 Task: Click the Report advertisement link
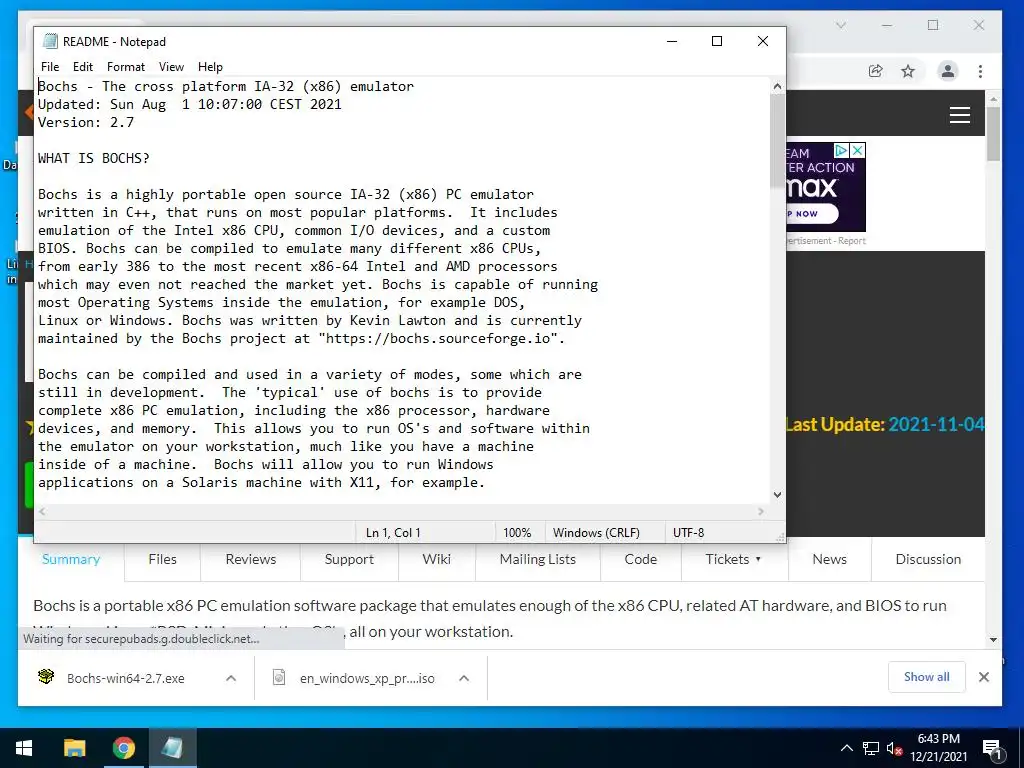point(852,241)
